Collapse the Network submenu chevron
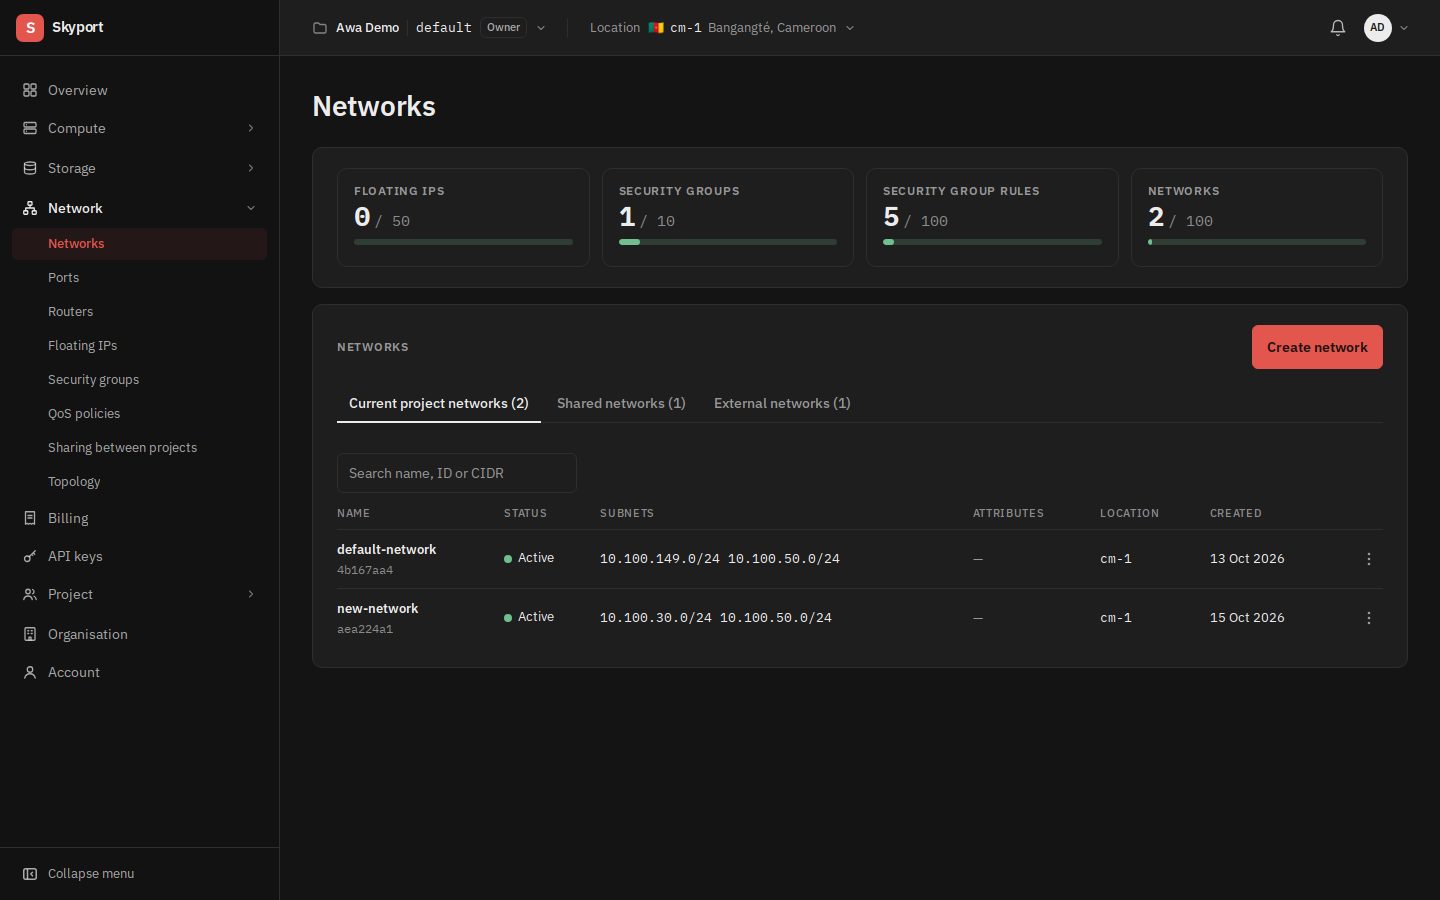Viewport: 1440px width, 900px height. pyautogui.click(x=251, y=208)
